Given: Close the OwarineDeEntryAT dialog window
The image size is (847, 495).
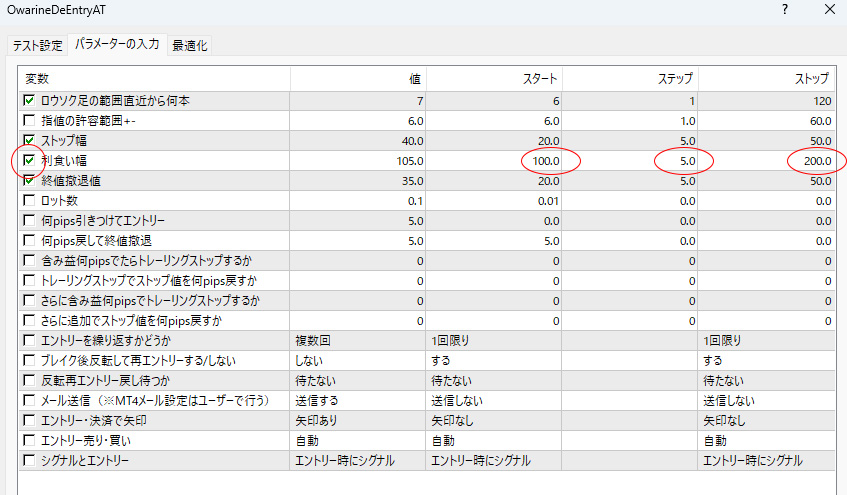Looking at the screenshot, I should point(827,11).
